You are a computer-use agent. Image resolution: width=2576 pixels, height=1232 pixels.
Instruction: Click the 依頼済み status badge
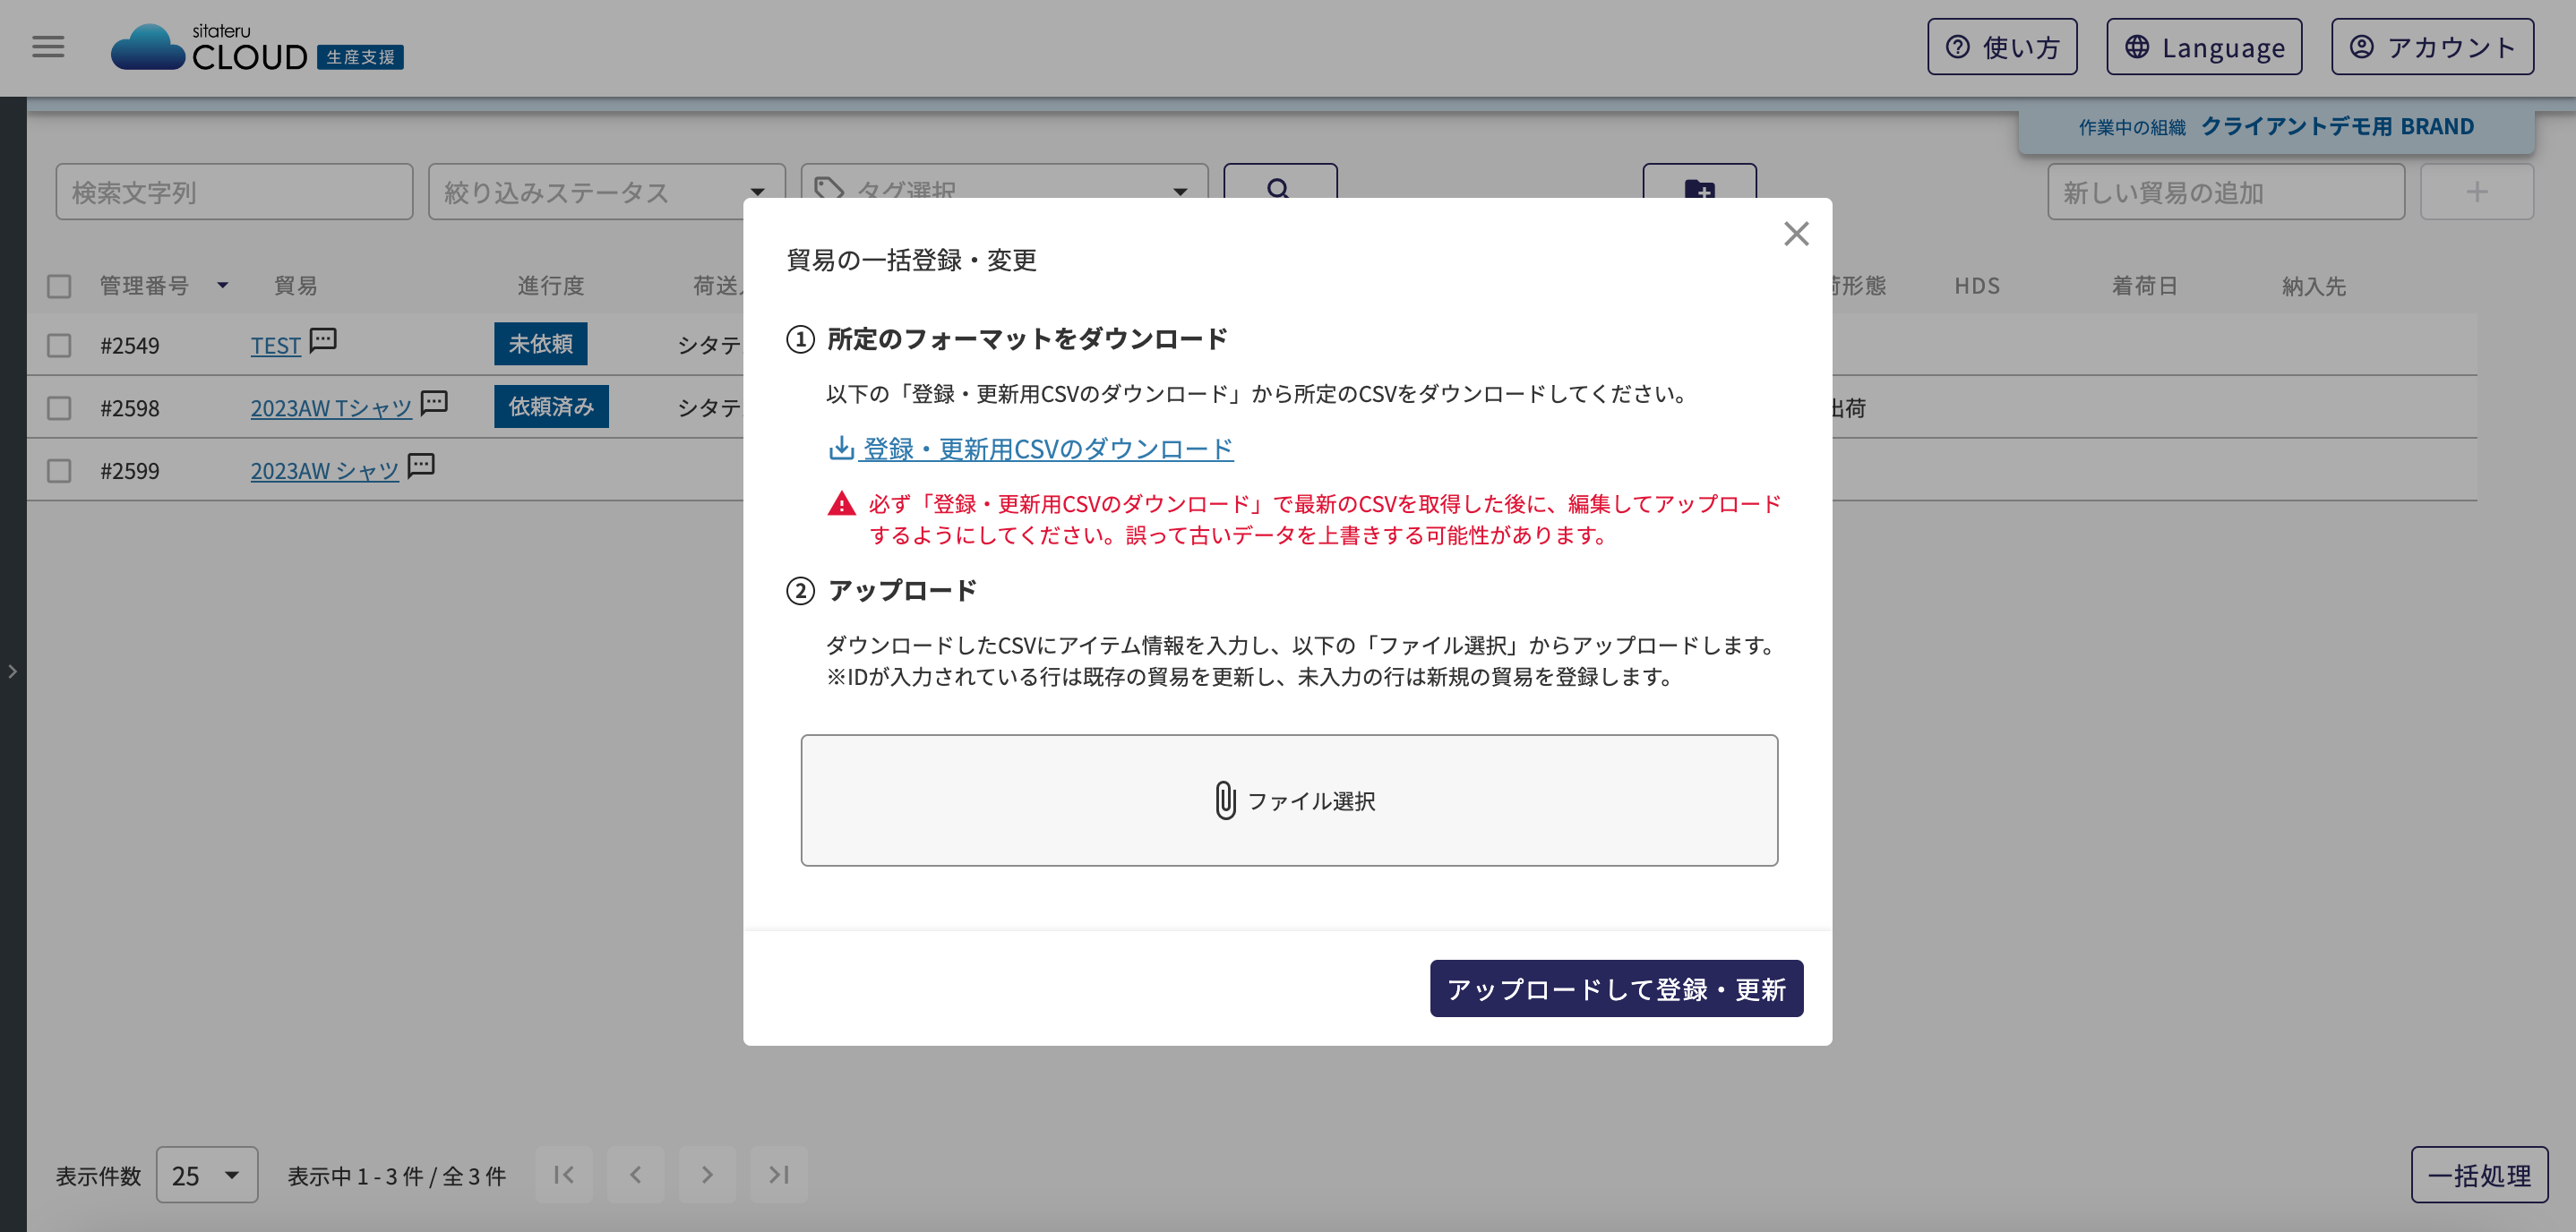tap(551, 407)
